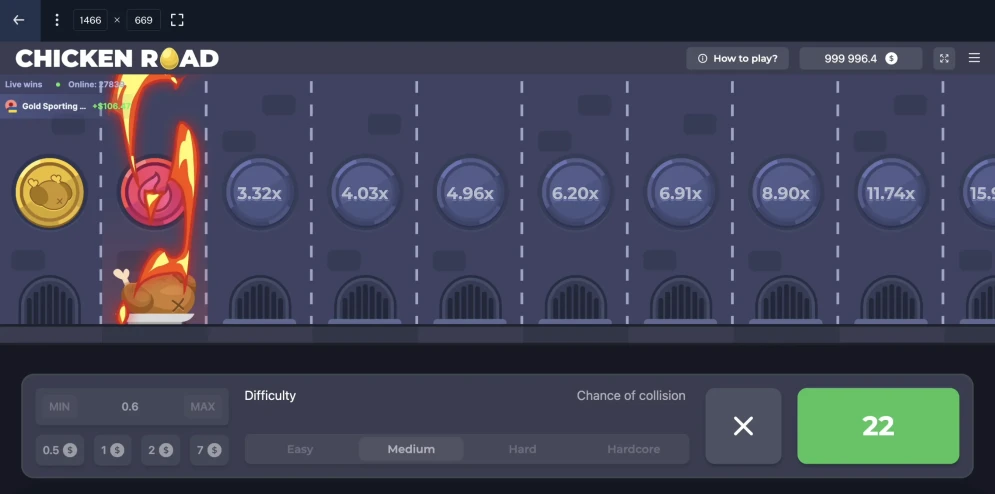Click the green 22 button
The height and width of the screenshot is (494, 995).
[878, 426]
